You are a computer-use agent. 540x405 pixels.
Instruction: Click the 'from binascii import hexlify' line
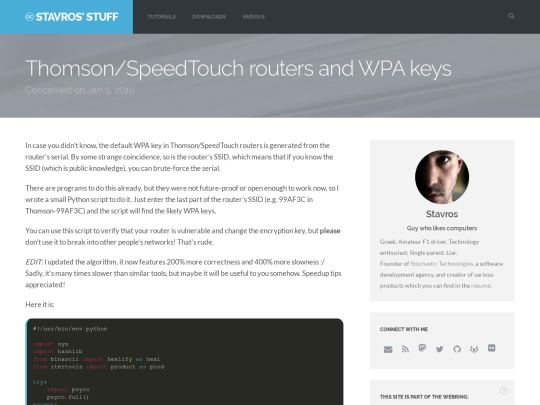tap(96, 359)
